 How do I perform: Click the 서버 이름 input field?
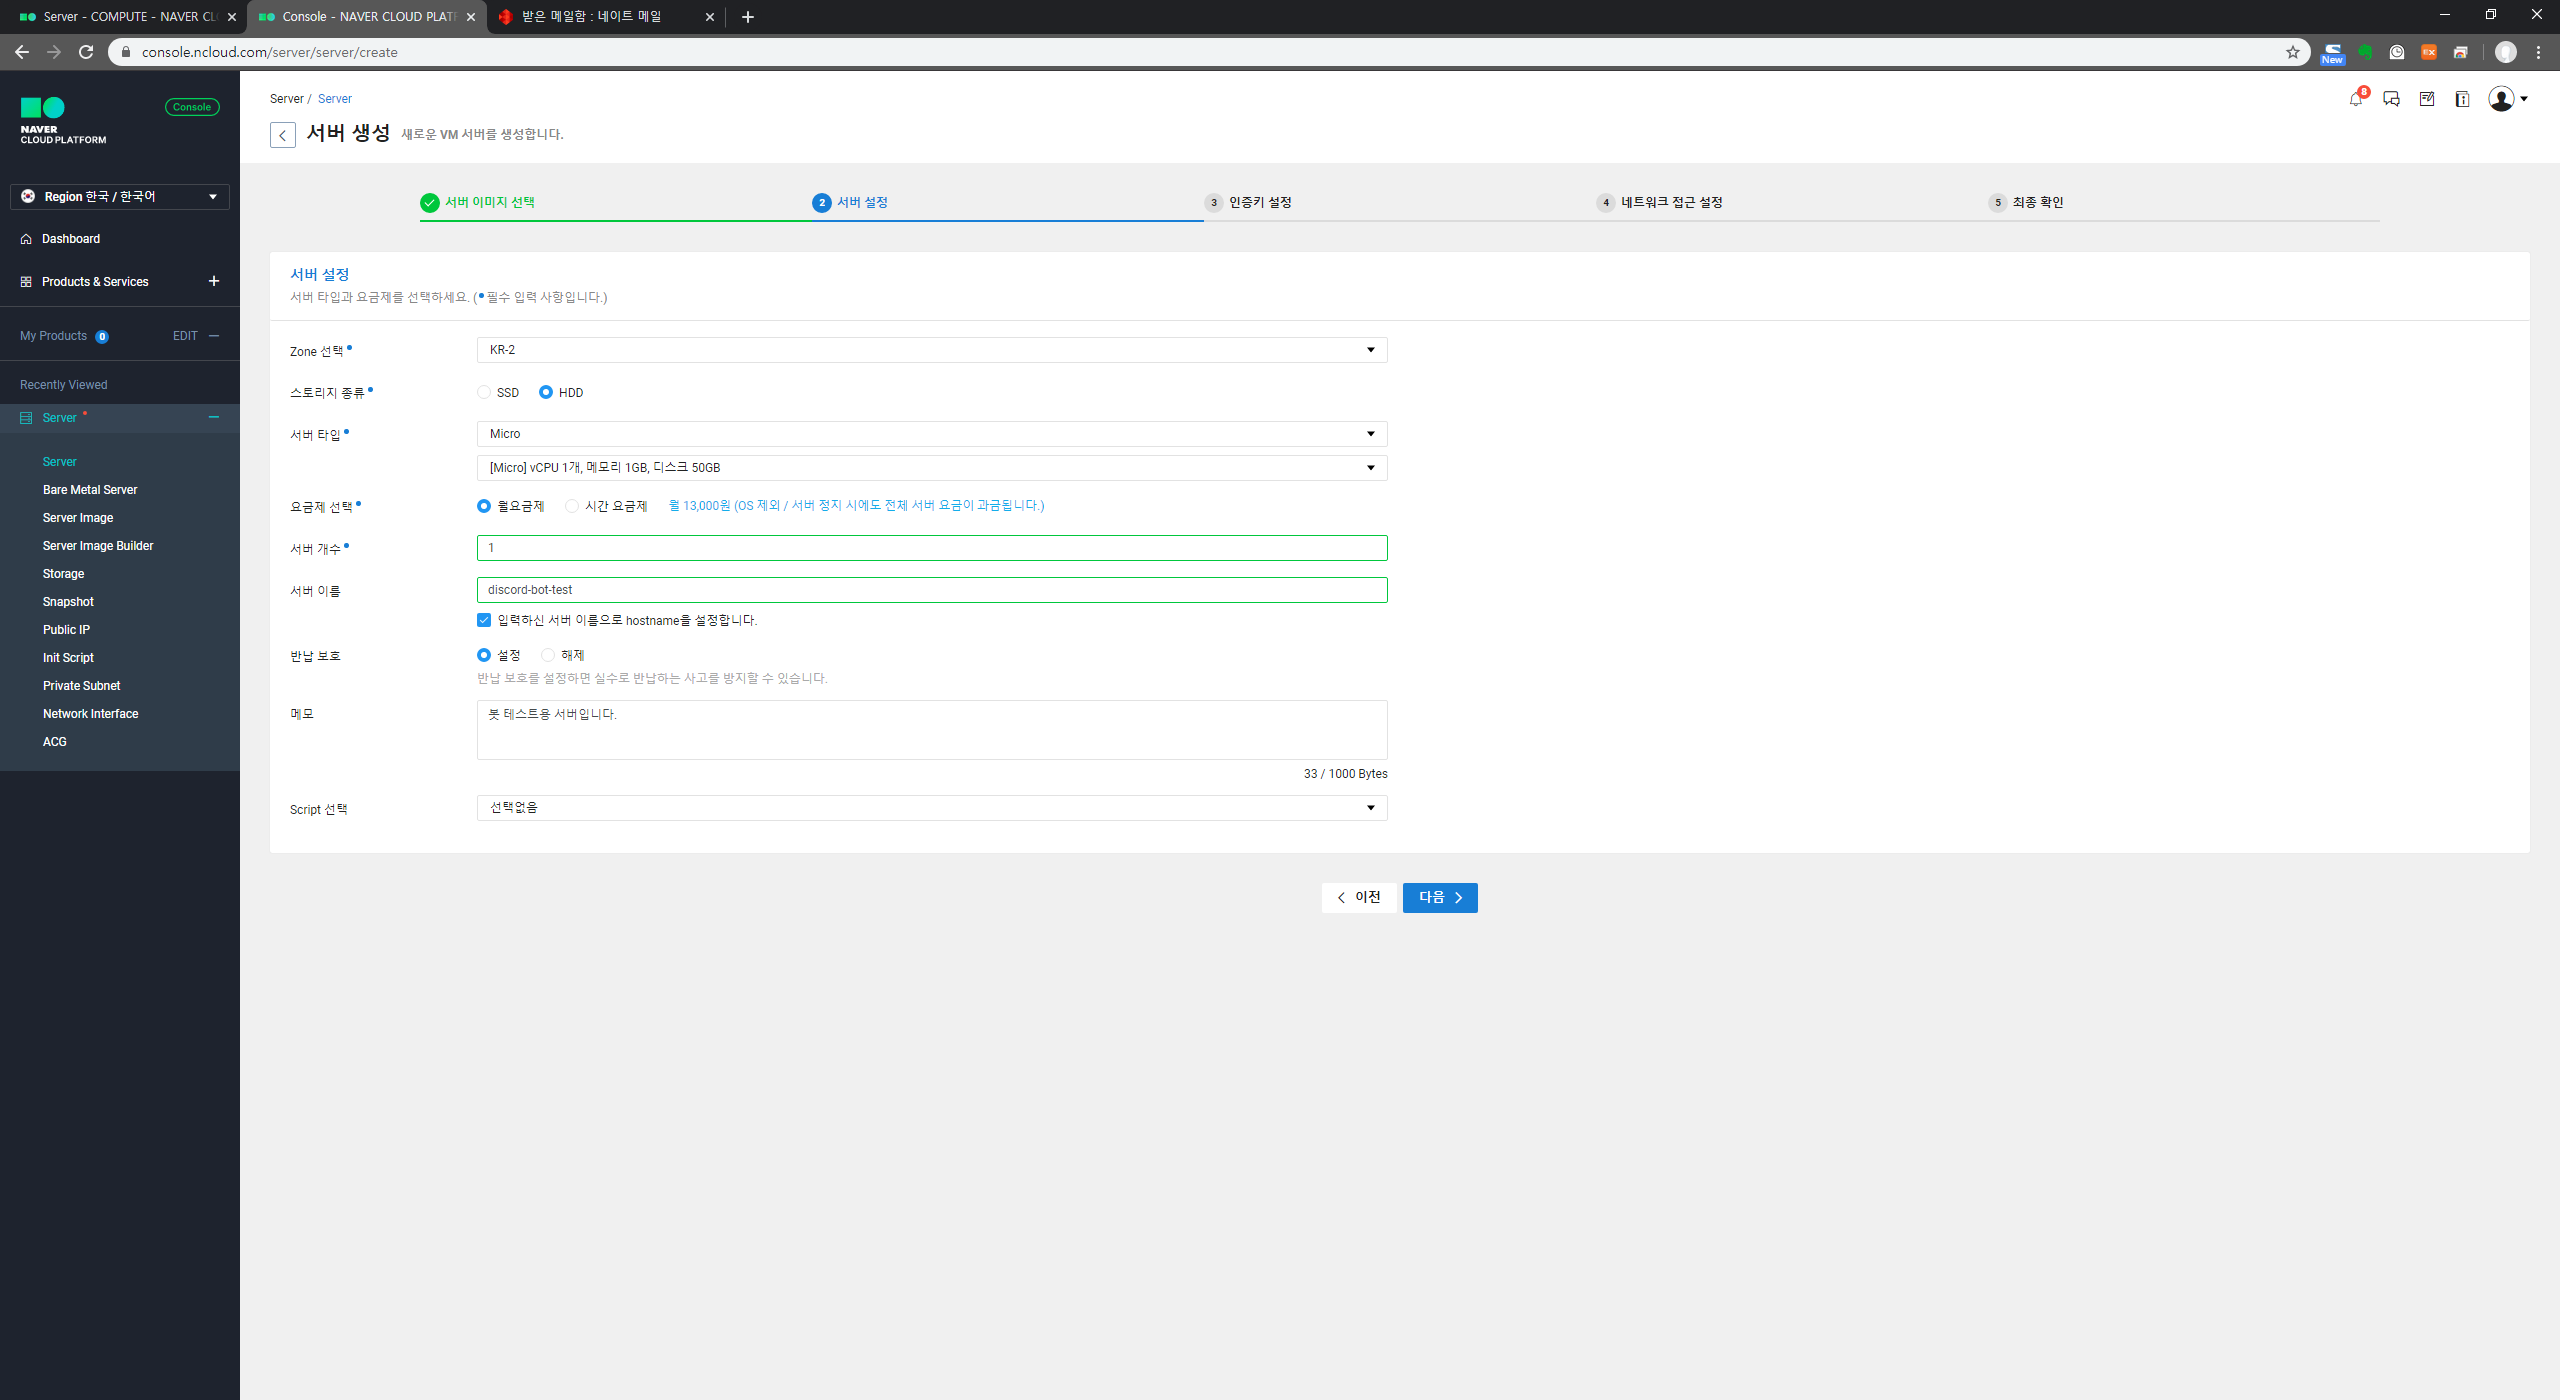click(931, 590)
